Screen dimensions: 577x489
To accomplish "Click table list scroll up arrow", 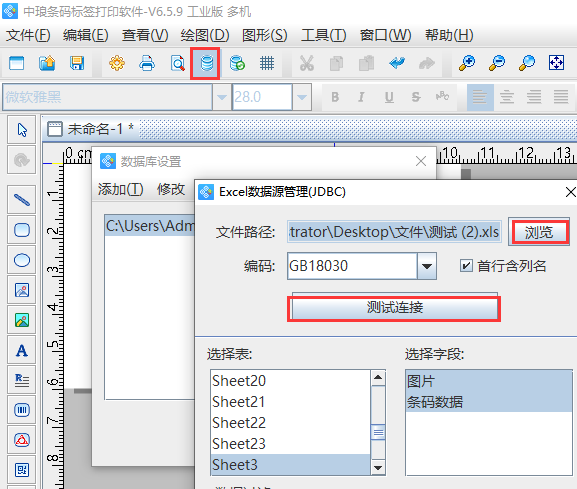I will (378, 378).
